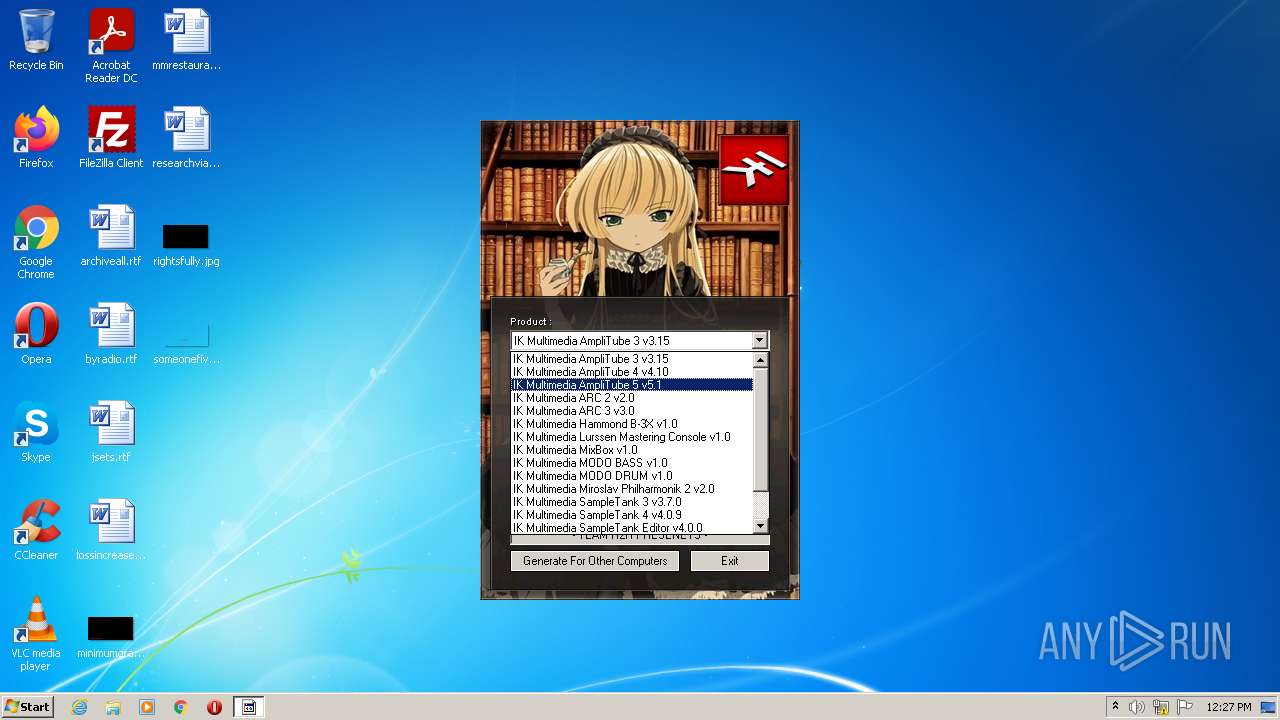Pick IK Multimedia Miroslav Philharmonik 2 v2.0
This screenshot has height=720, width=1280.
coord(632,489)
